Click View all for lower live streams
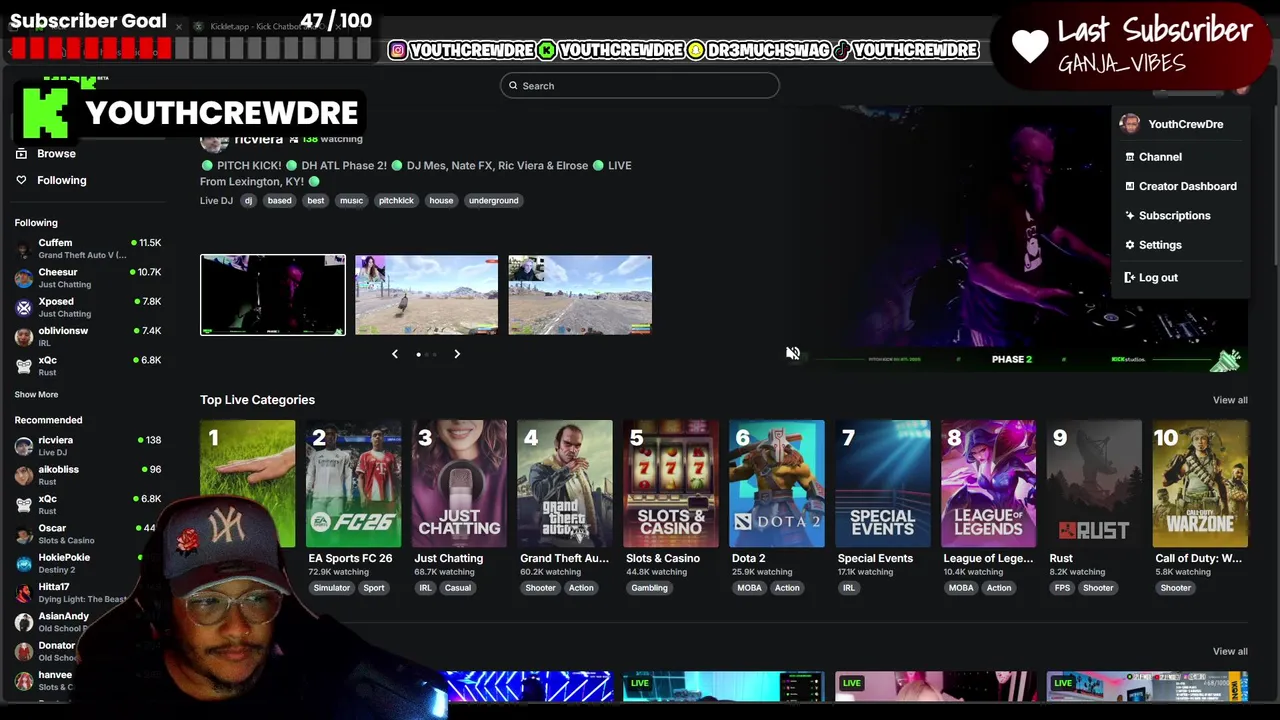This screenshot has height=720, width=1280. point(1230,651)
